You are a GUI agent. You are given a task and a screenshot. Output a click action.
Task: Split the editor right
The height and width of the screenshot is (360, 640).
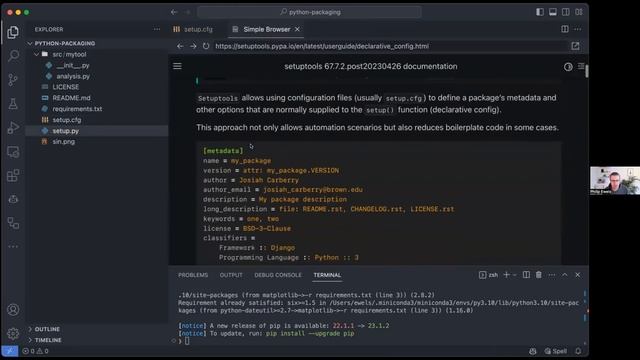(x=565, y=29)
